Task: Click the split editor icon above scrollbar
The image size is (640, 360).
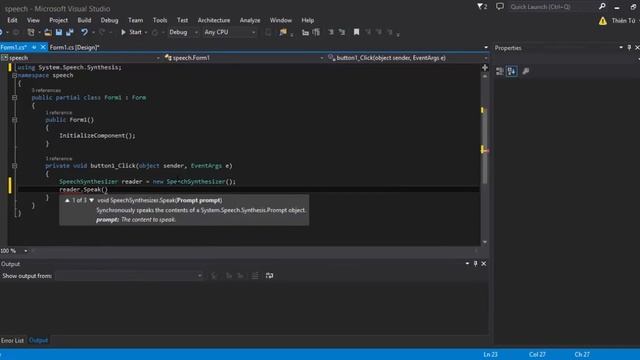Action: coord(485,67)
